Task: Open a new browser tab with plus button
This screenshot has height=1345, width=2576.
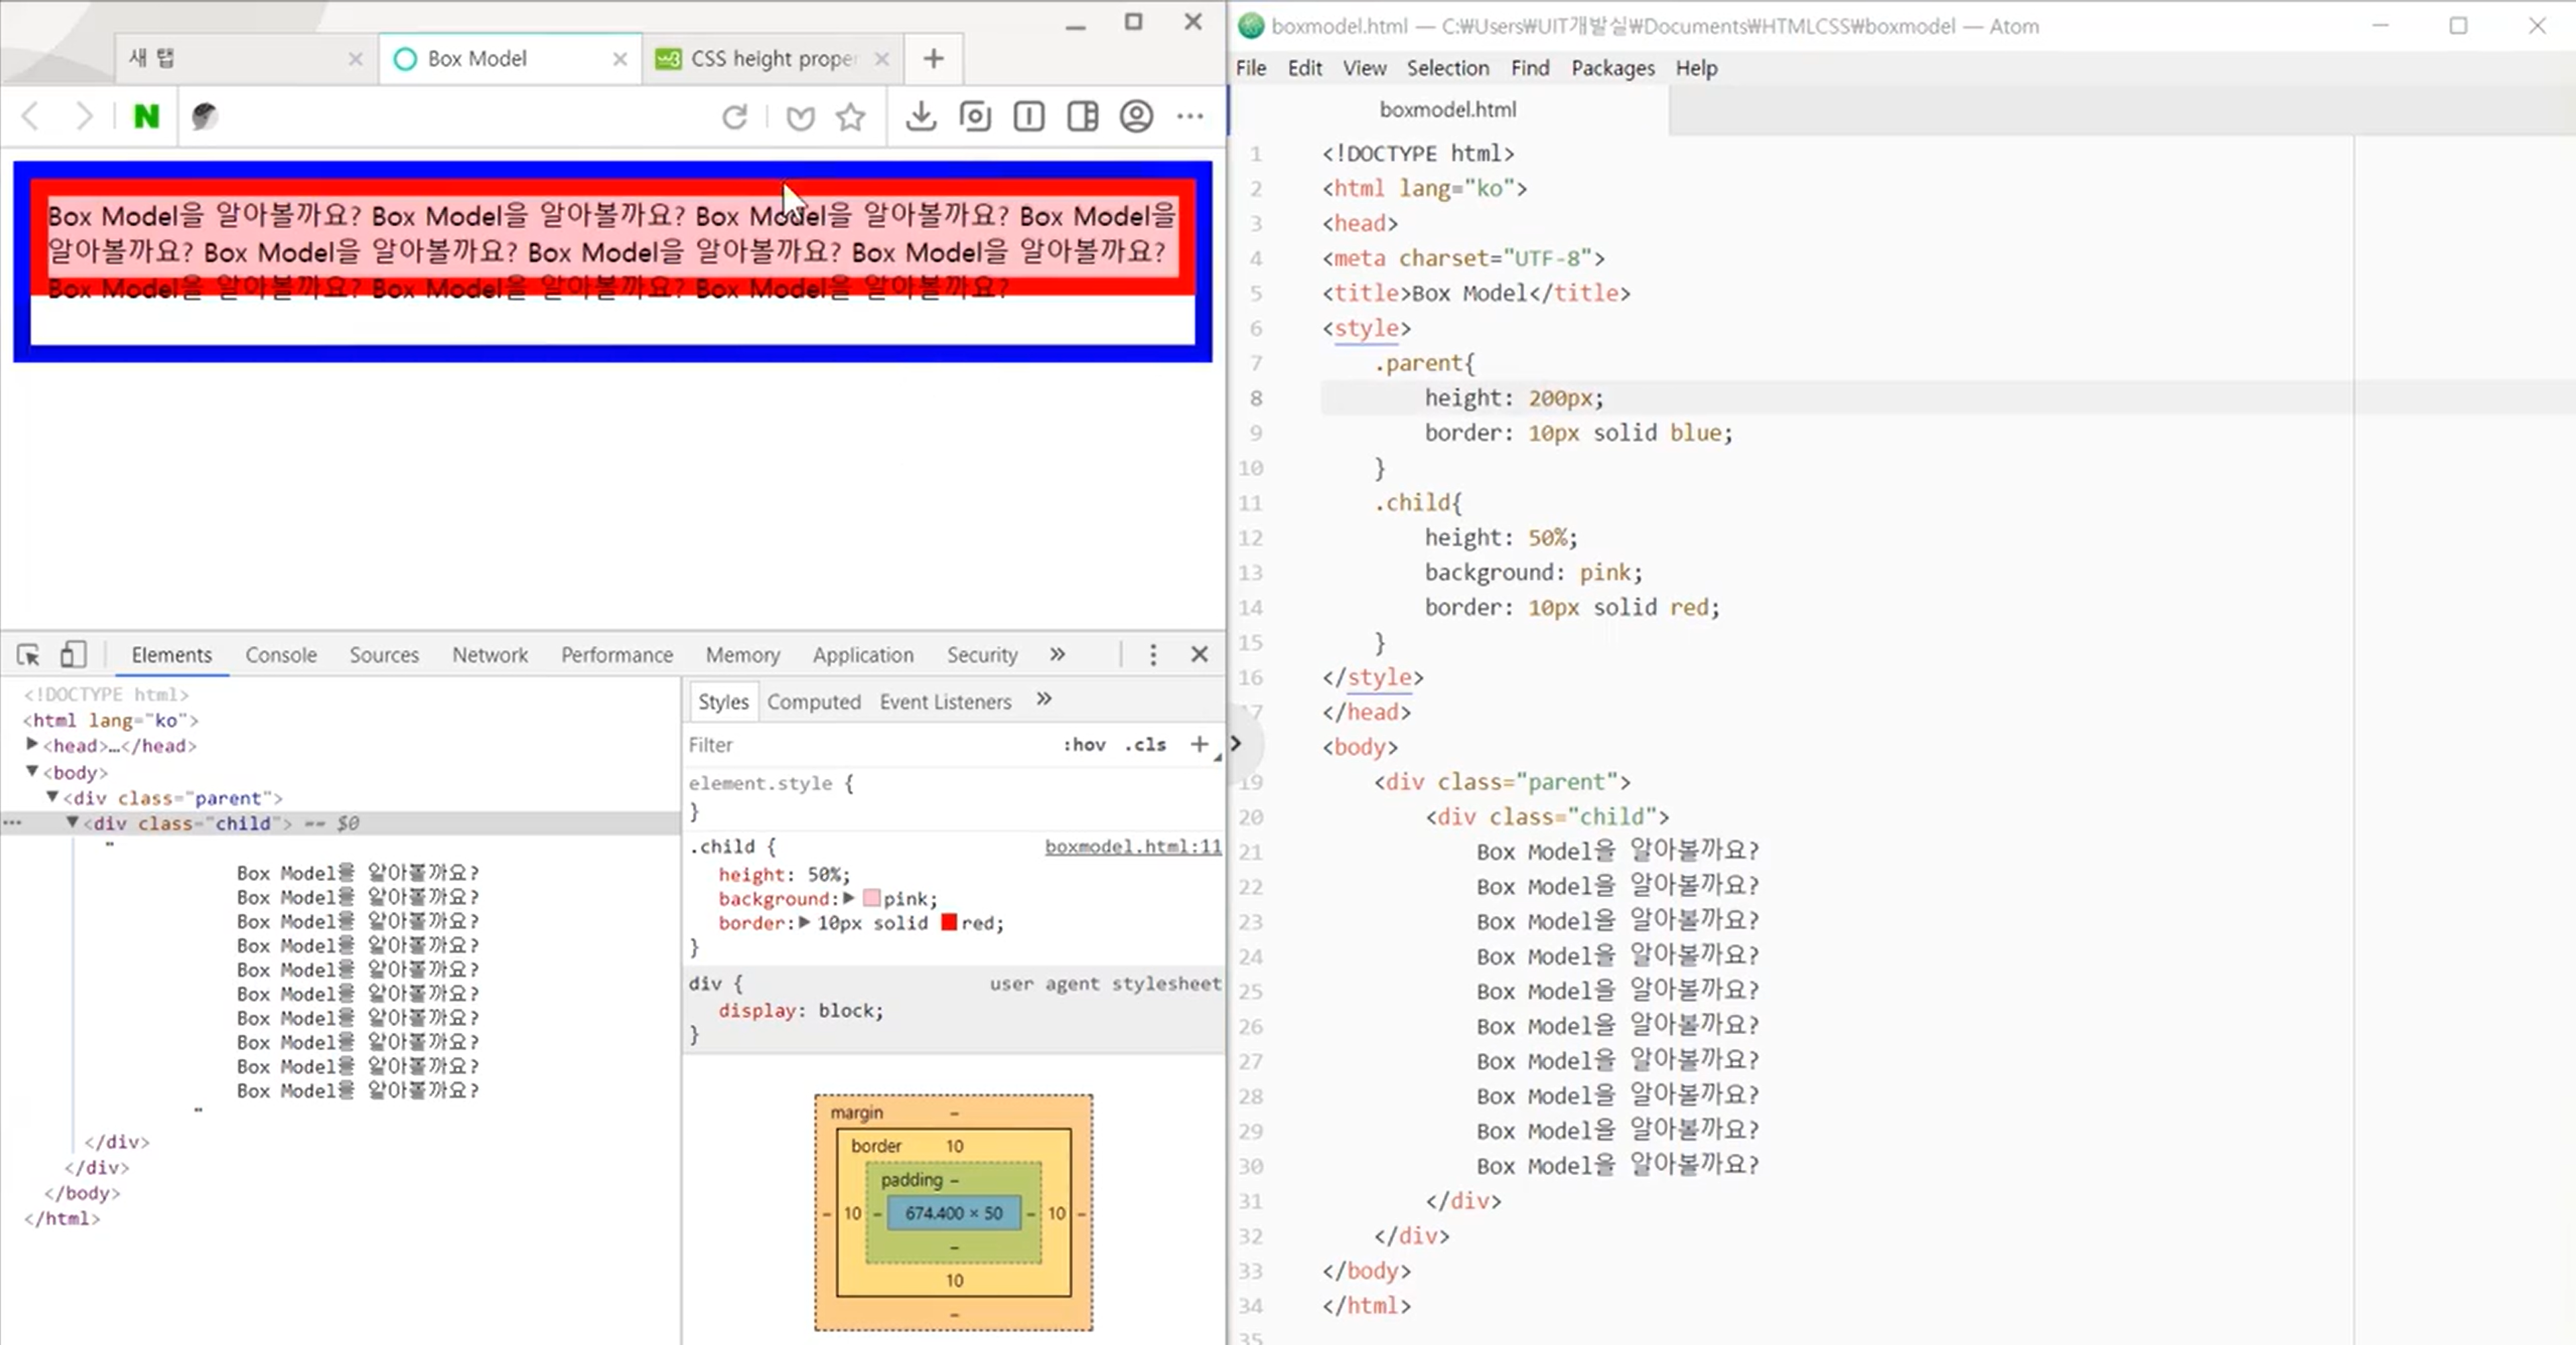Action: 933,59
